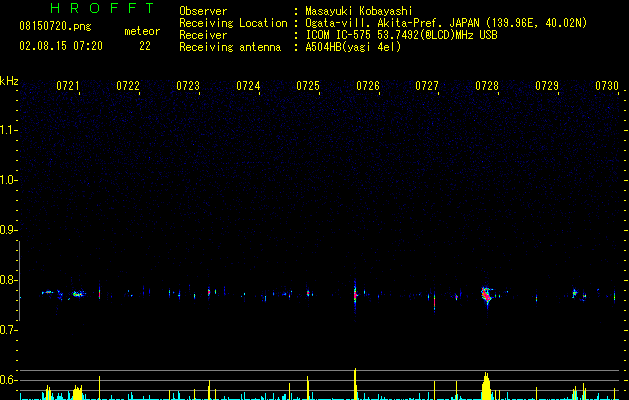629x400 pixels.
Task: Click the 0730 time marker
Action: tap(607, 86)
